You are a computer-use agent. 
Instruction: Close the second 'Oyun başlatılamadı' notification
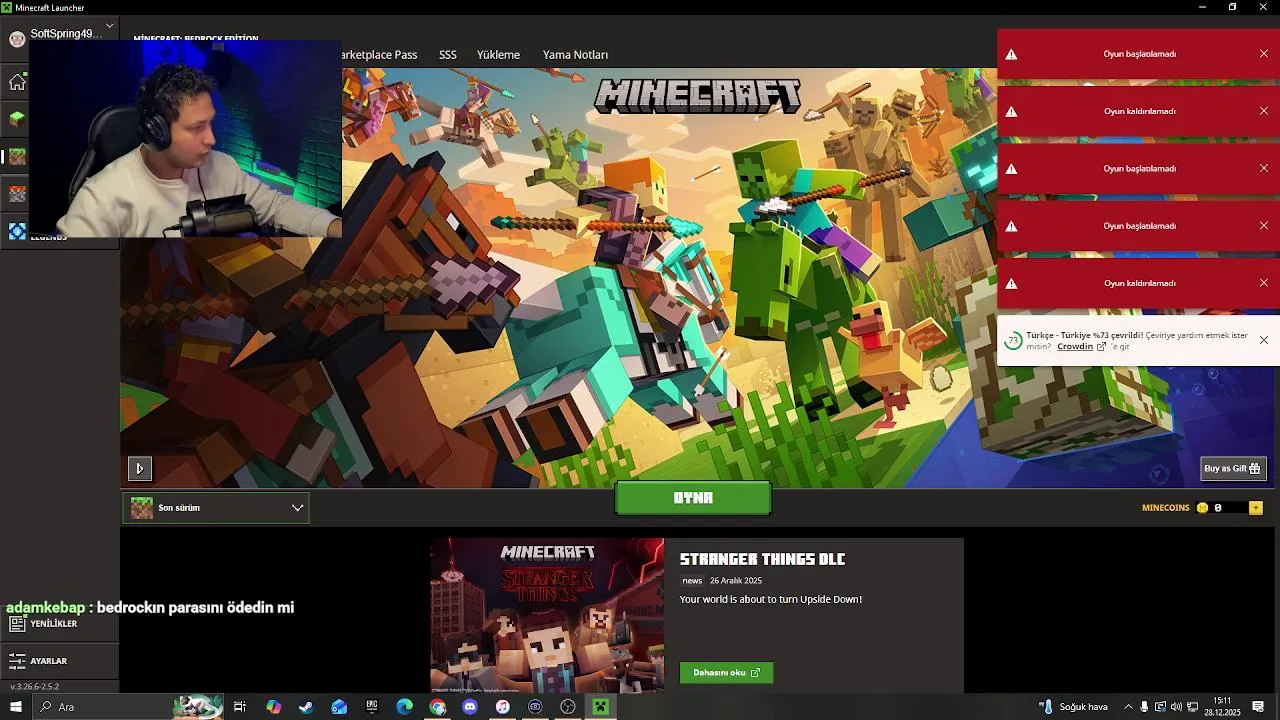click(x=1264, y=168)
